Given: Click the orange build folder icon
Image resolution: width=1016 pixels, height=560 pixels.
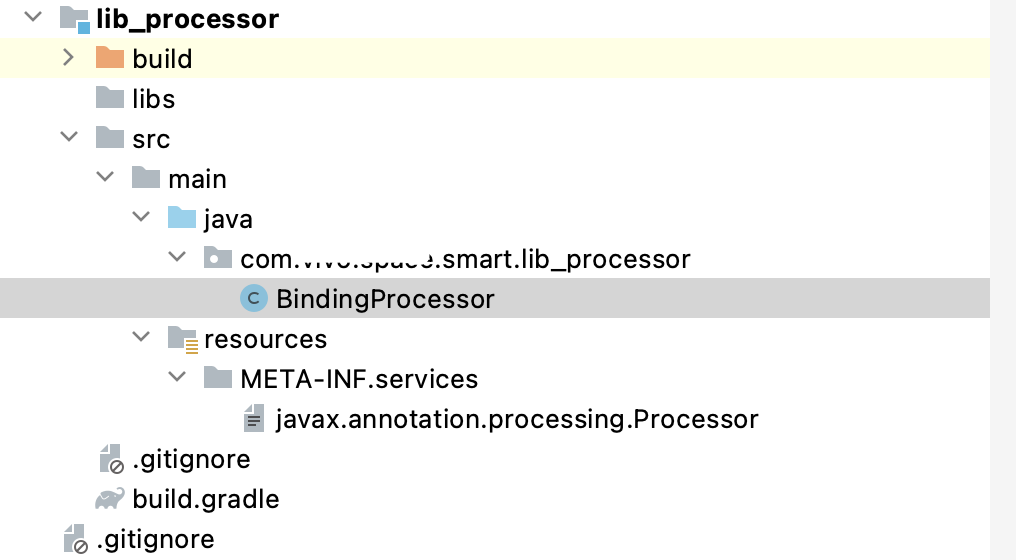Looking at the screenshot, I should (110, 58).
